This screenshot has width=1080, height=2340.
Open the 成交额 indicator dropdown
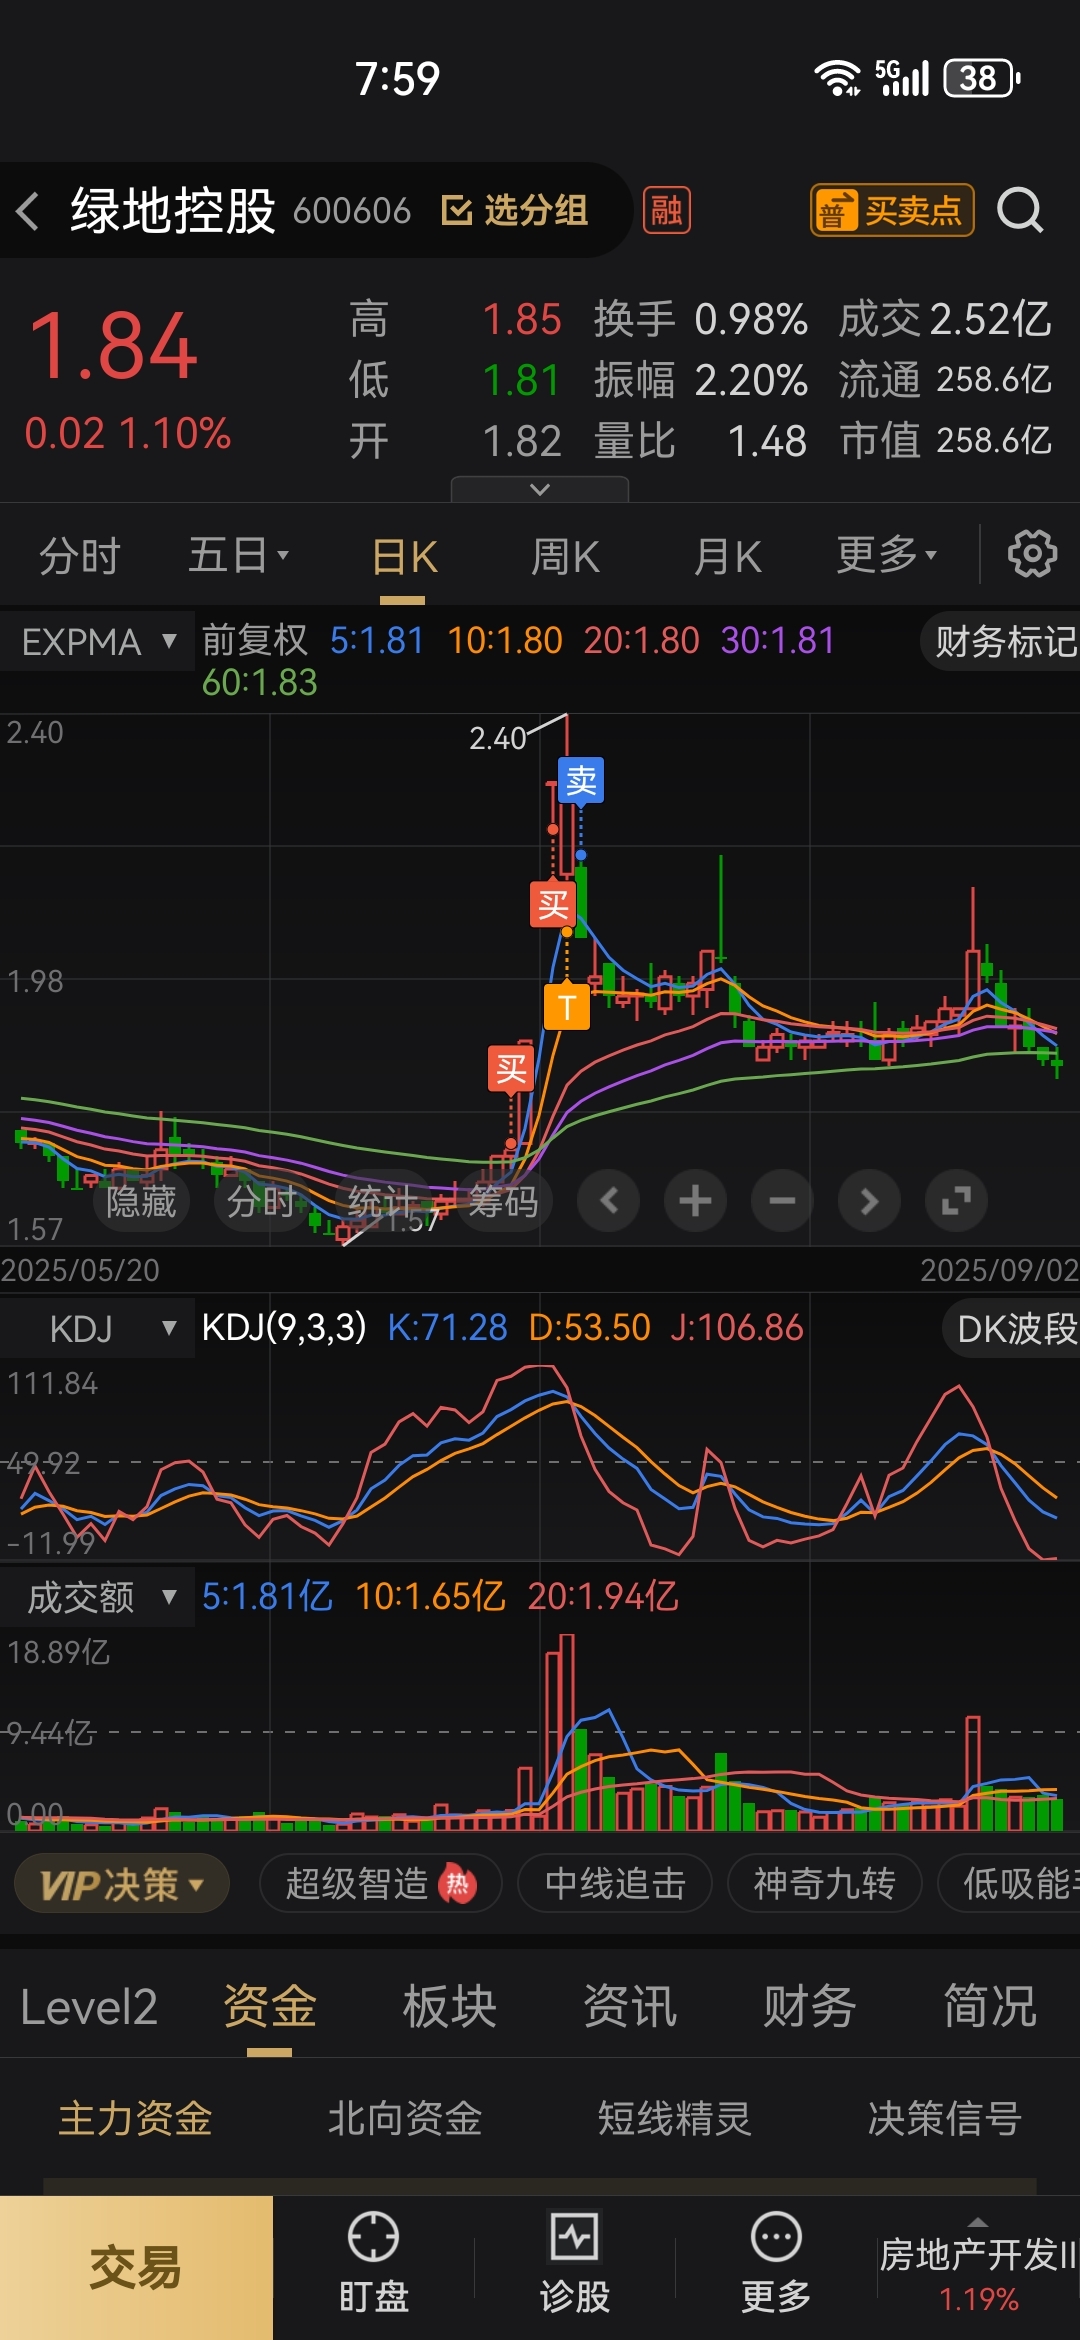click(97, 1597)
